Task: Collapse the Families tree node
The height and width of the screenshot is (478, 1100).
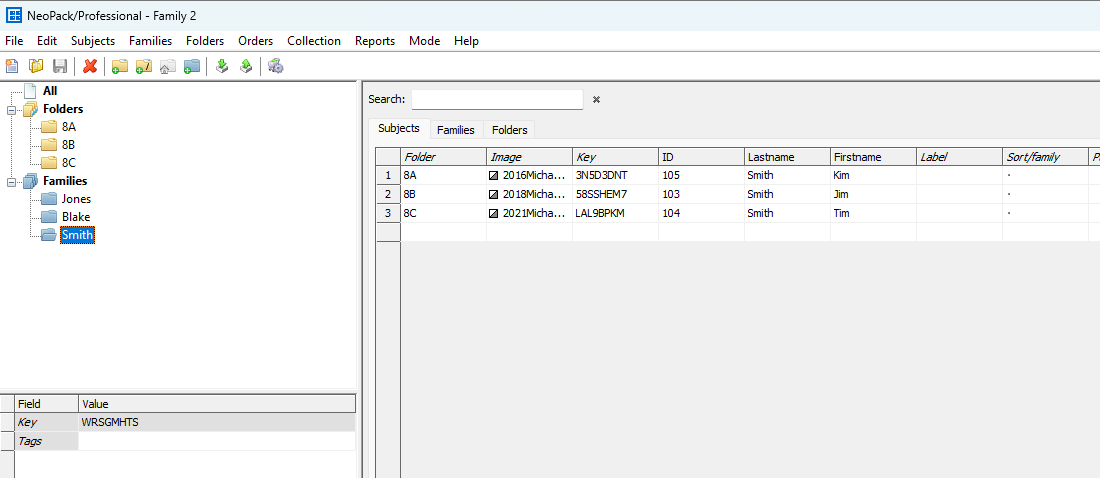Action: [11, 181]
